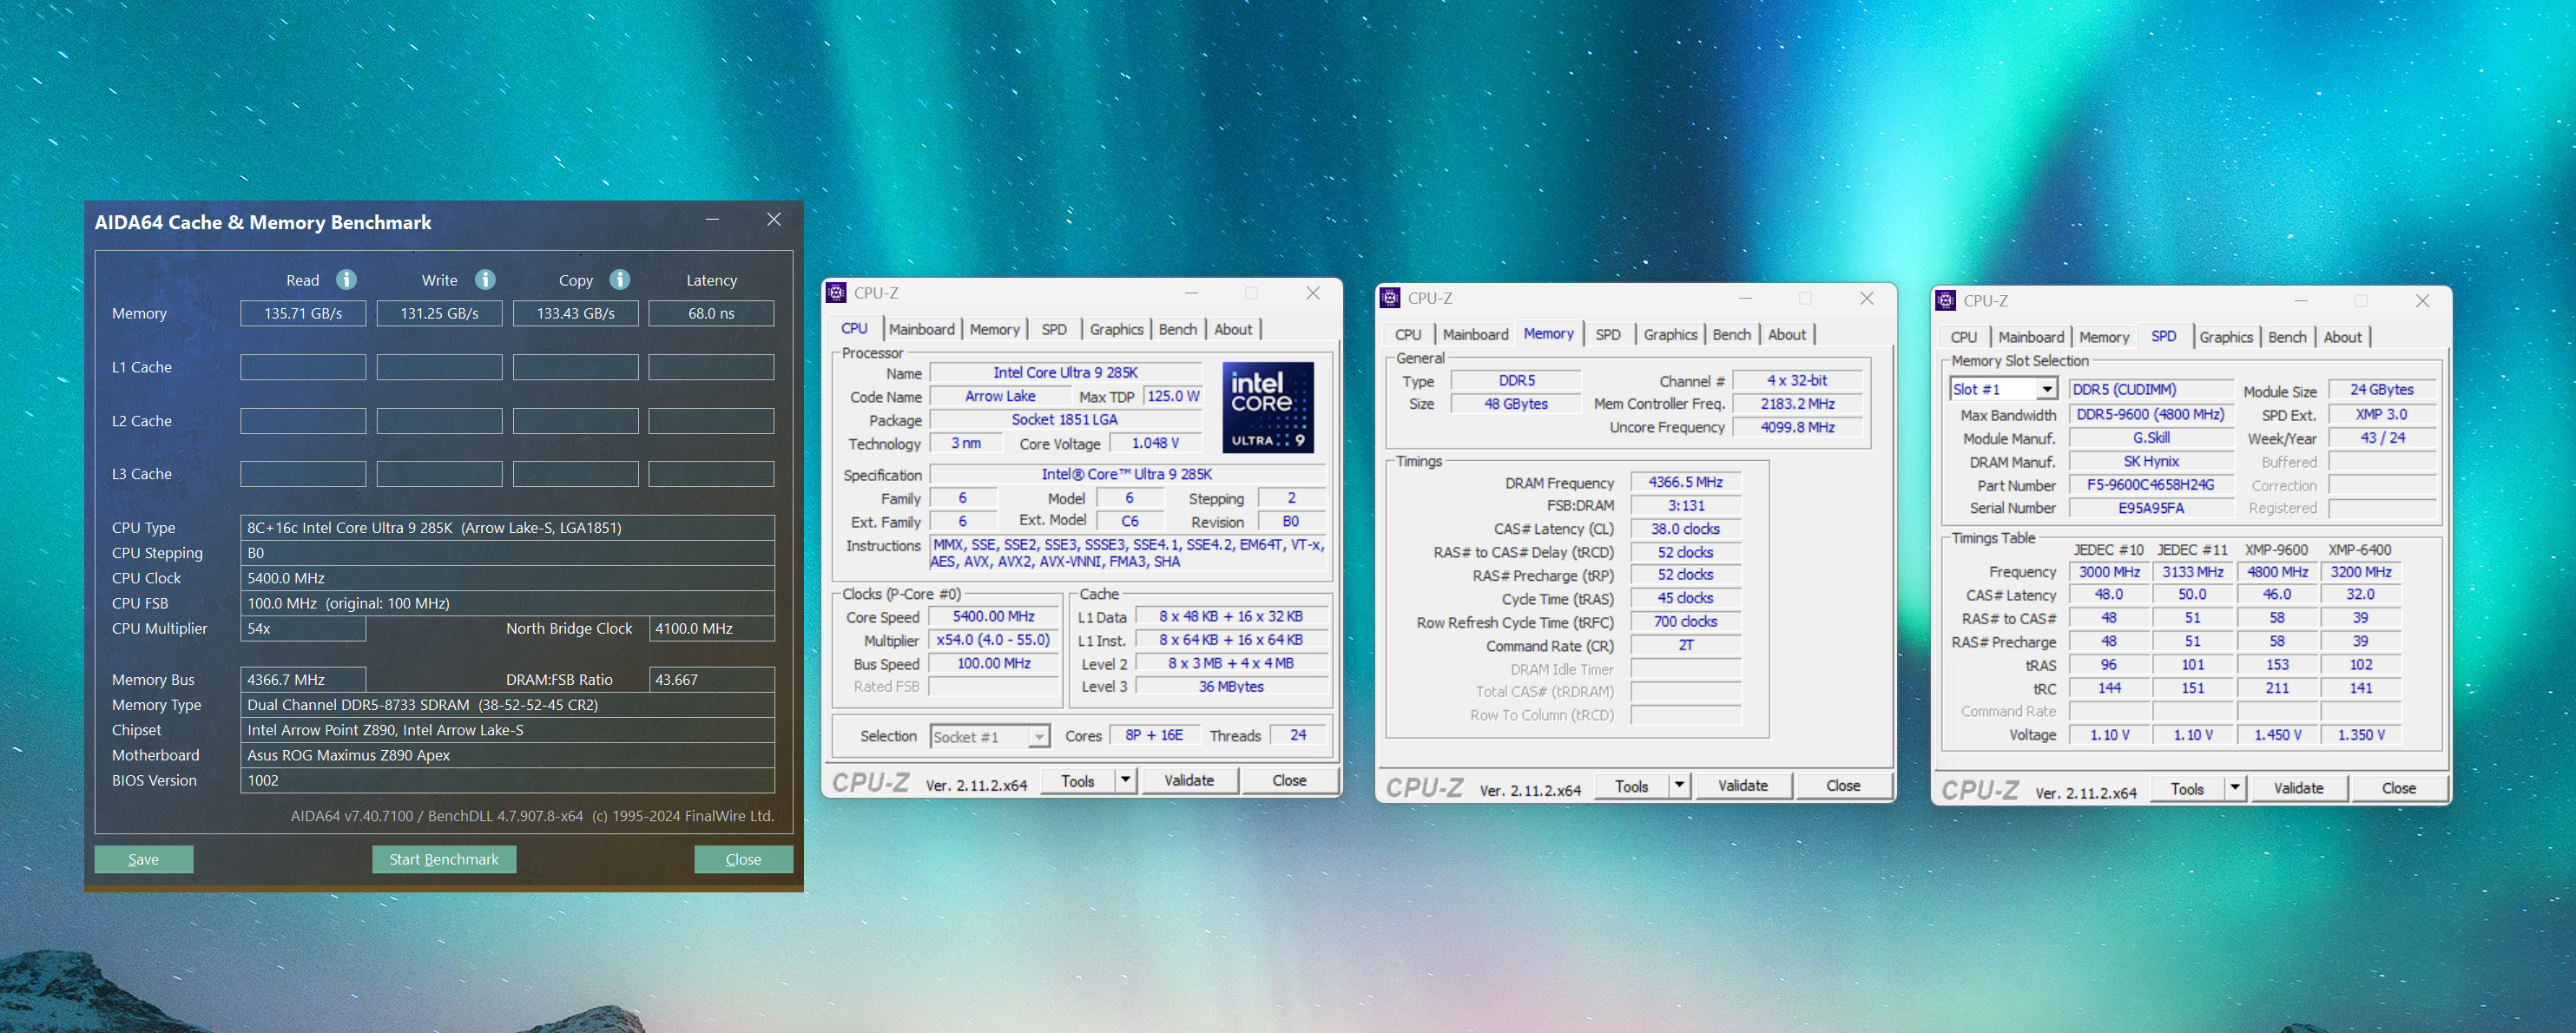Expand the Socket #1 selection dropdown

[x=1040, y=737]
